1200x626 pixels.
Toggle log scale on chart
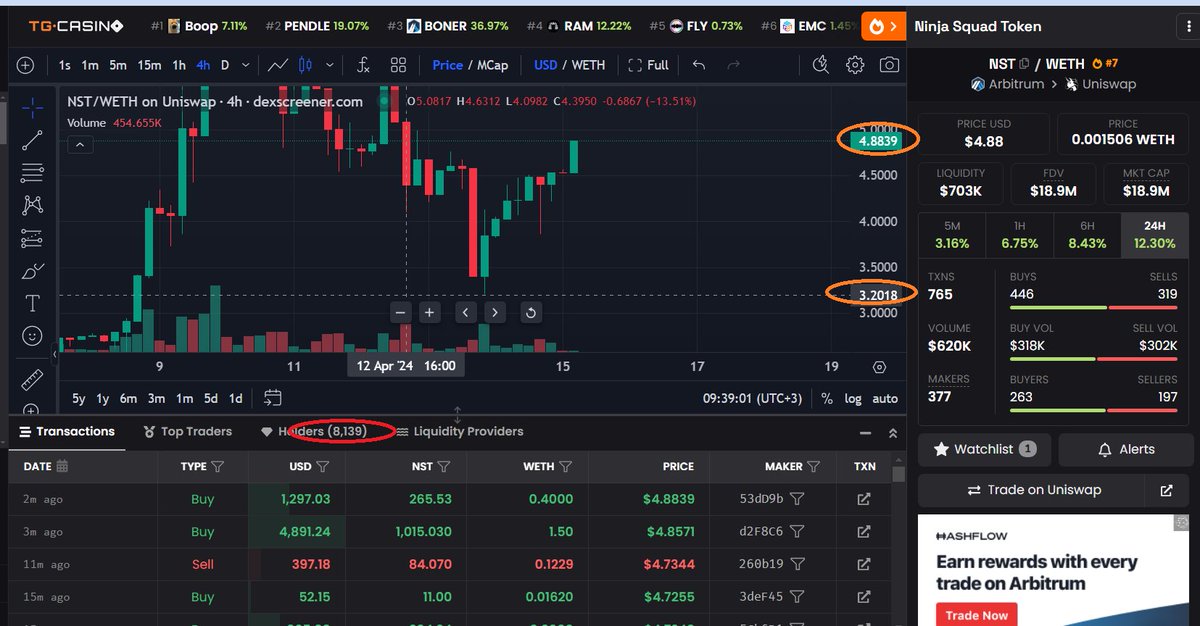pos(852,398)
